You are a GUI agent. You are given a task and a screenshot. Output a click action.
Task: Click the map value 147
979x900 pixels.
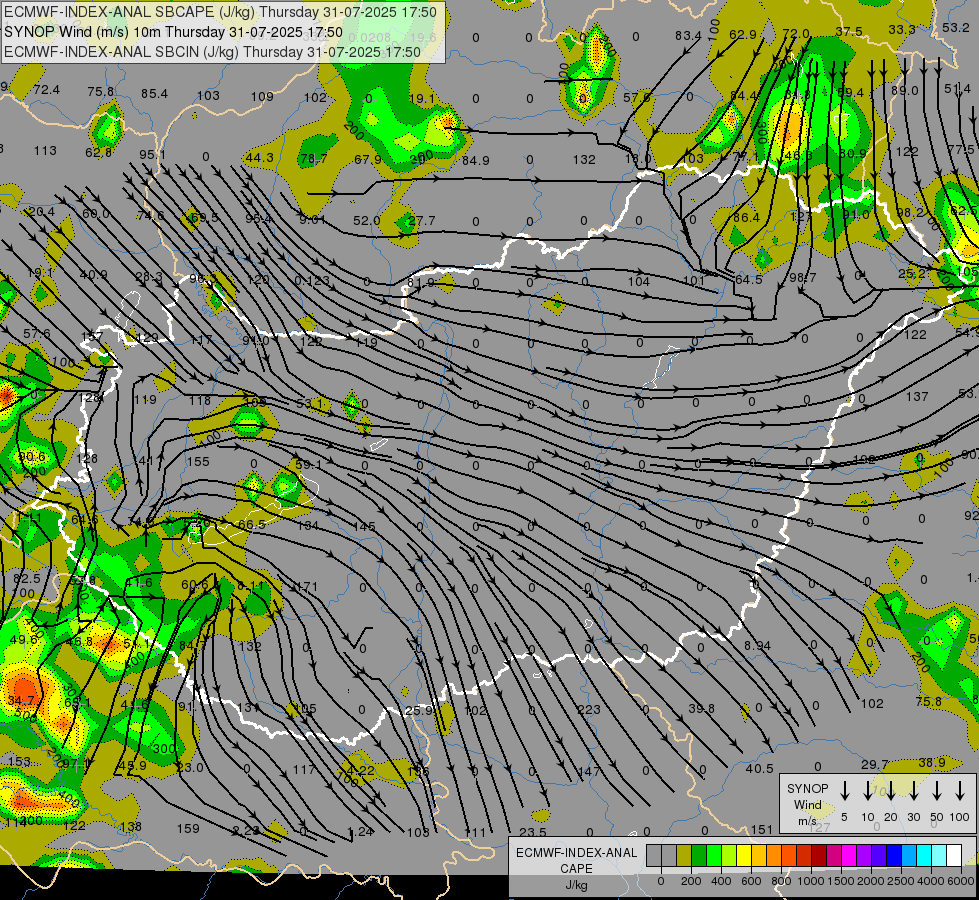589,771
